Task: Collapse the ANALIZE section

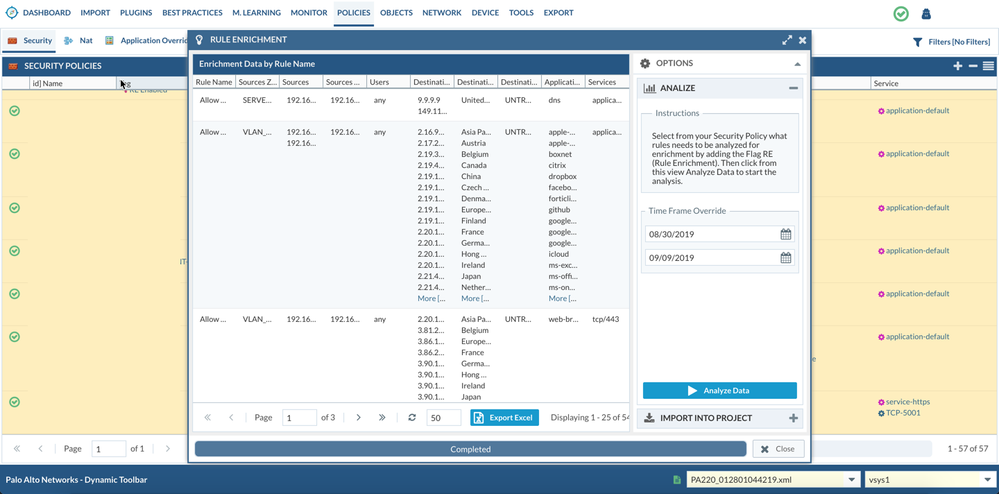Action: pyautogui.click(x=793, y=88)
